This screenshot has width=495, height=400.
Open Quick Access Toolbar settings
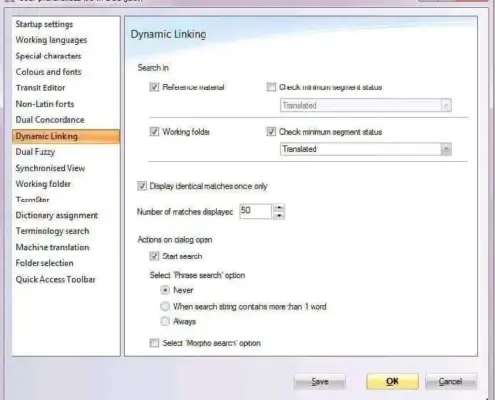click(x=55, y=279)
